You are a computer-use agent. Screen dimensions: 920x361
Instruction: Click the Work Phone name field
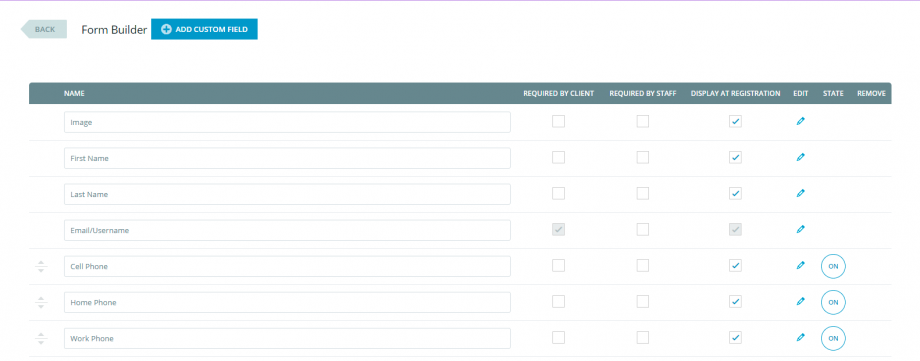pos(288,339)
